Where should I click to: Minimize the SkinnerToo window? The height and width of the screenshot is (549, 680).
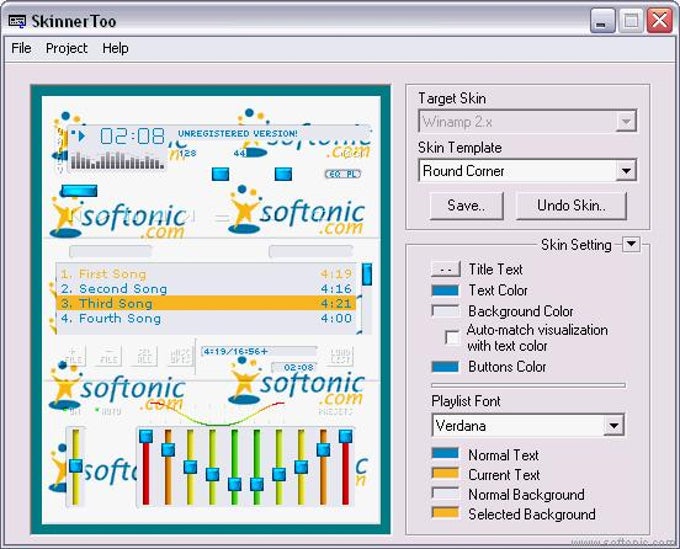pos(602,21)
